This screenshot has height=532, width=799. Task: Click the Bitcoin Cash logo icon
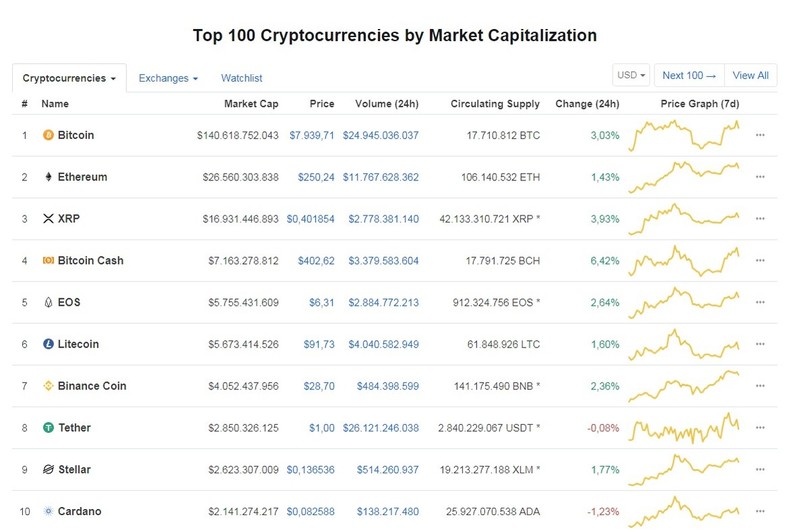tap(48, 260)
